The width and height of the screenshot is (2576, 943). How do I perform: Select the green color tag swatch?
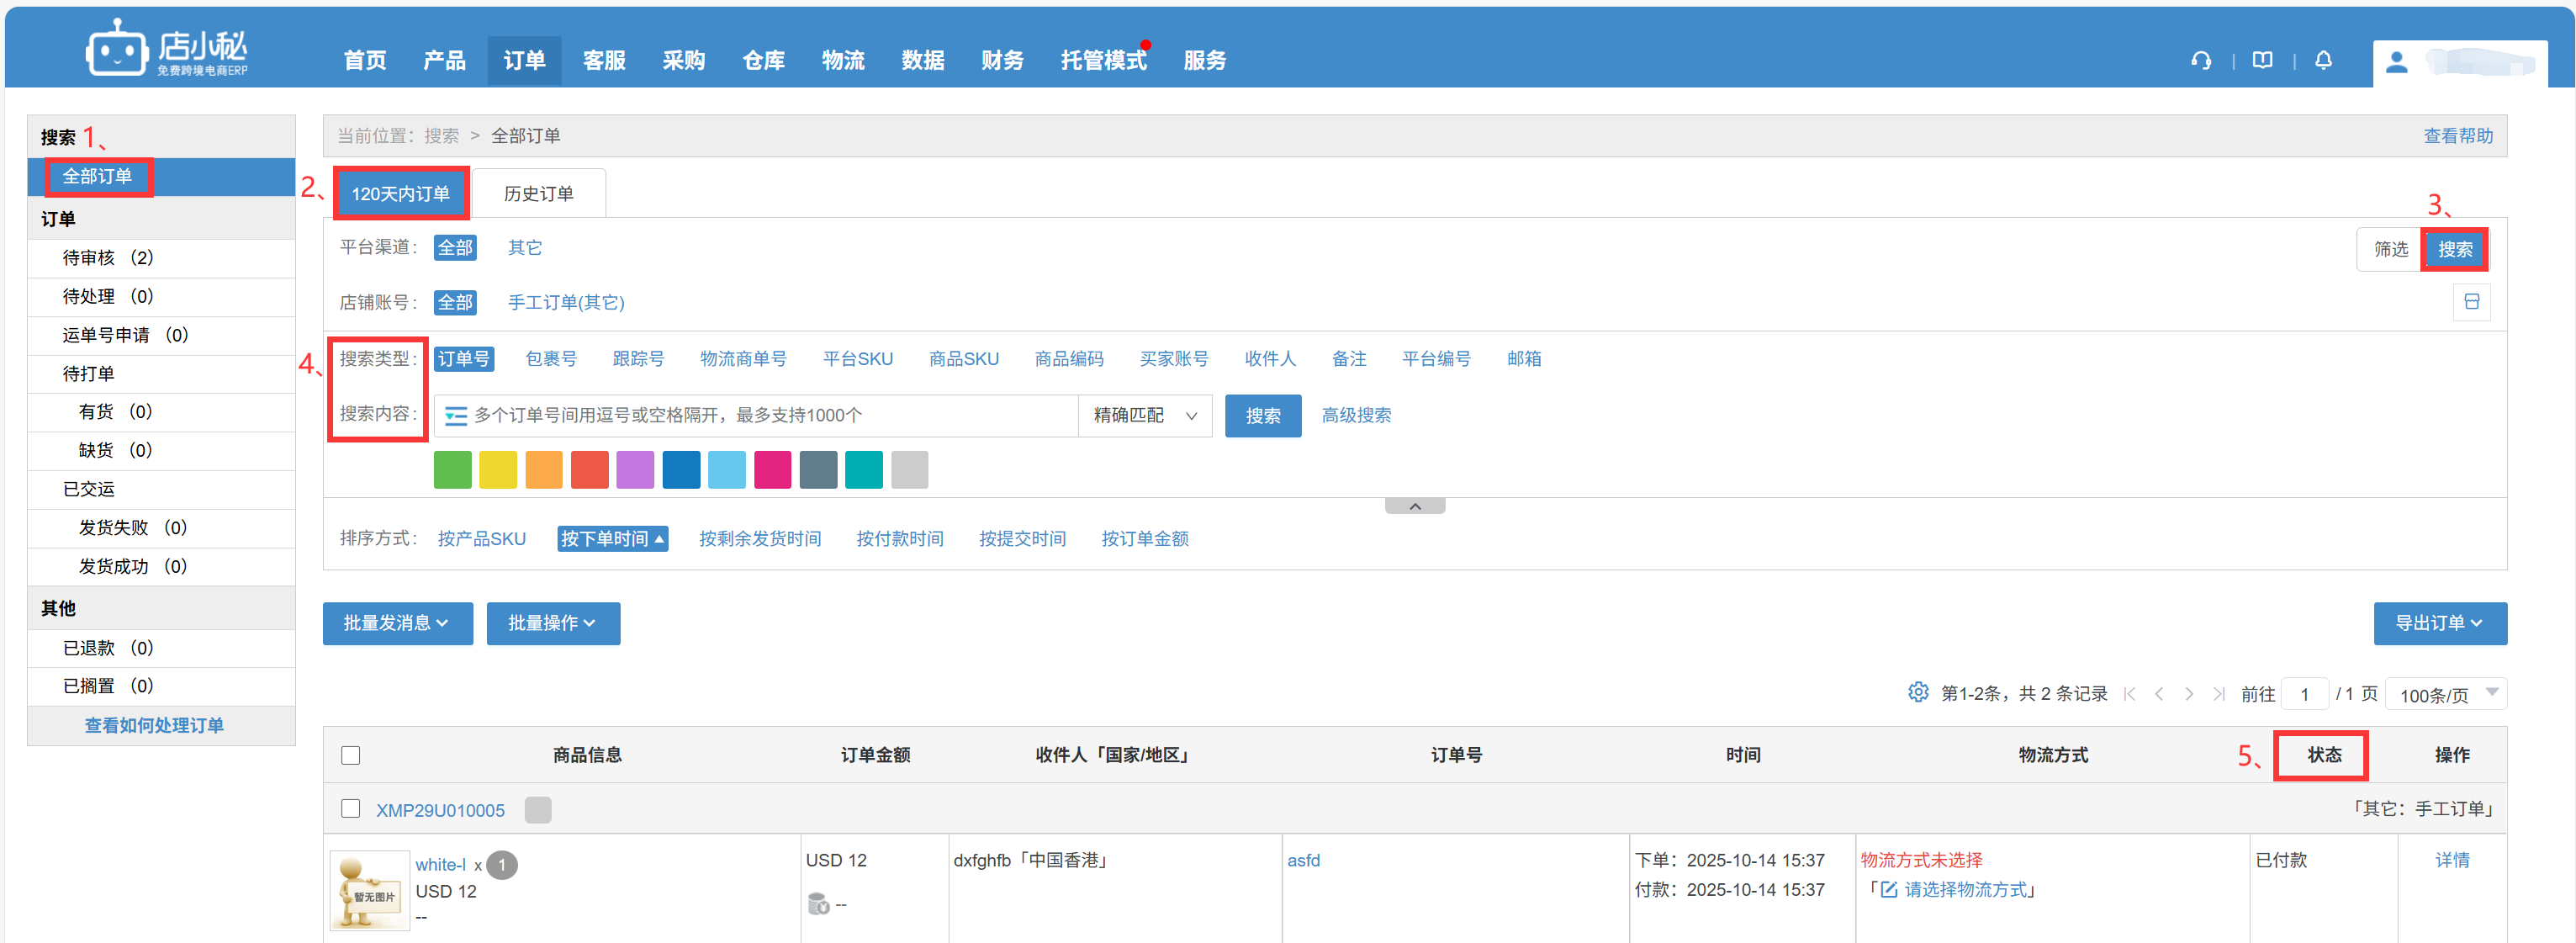click(x=452, y=470)
